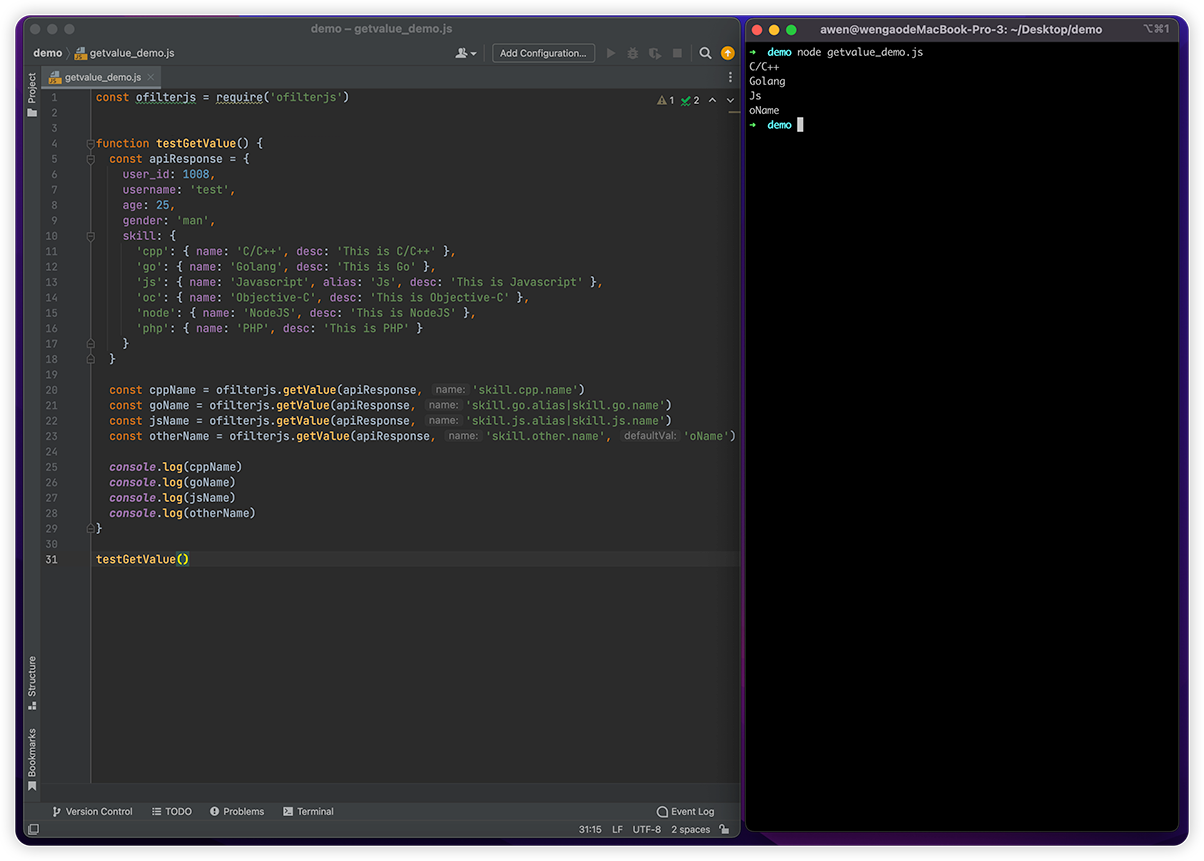This screenshot has height=861, width=1204.
Task: Click the Stop square icon in toolbar
Action: click(x=677, y=53)
